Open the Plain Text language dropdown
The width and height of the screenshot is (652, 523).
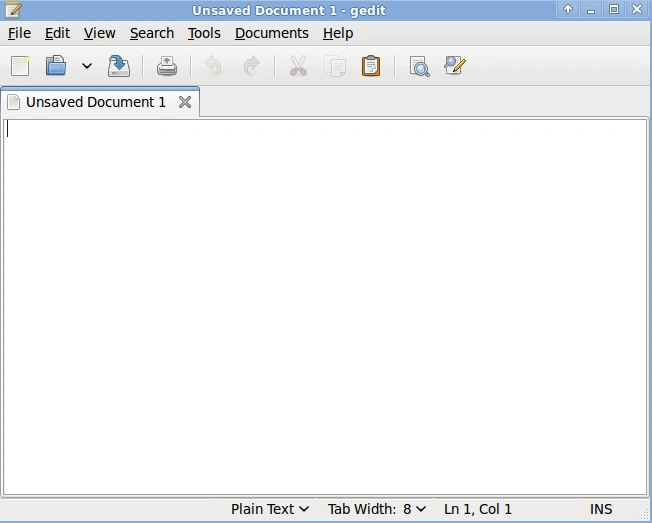[x=270, y=509]
